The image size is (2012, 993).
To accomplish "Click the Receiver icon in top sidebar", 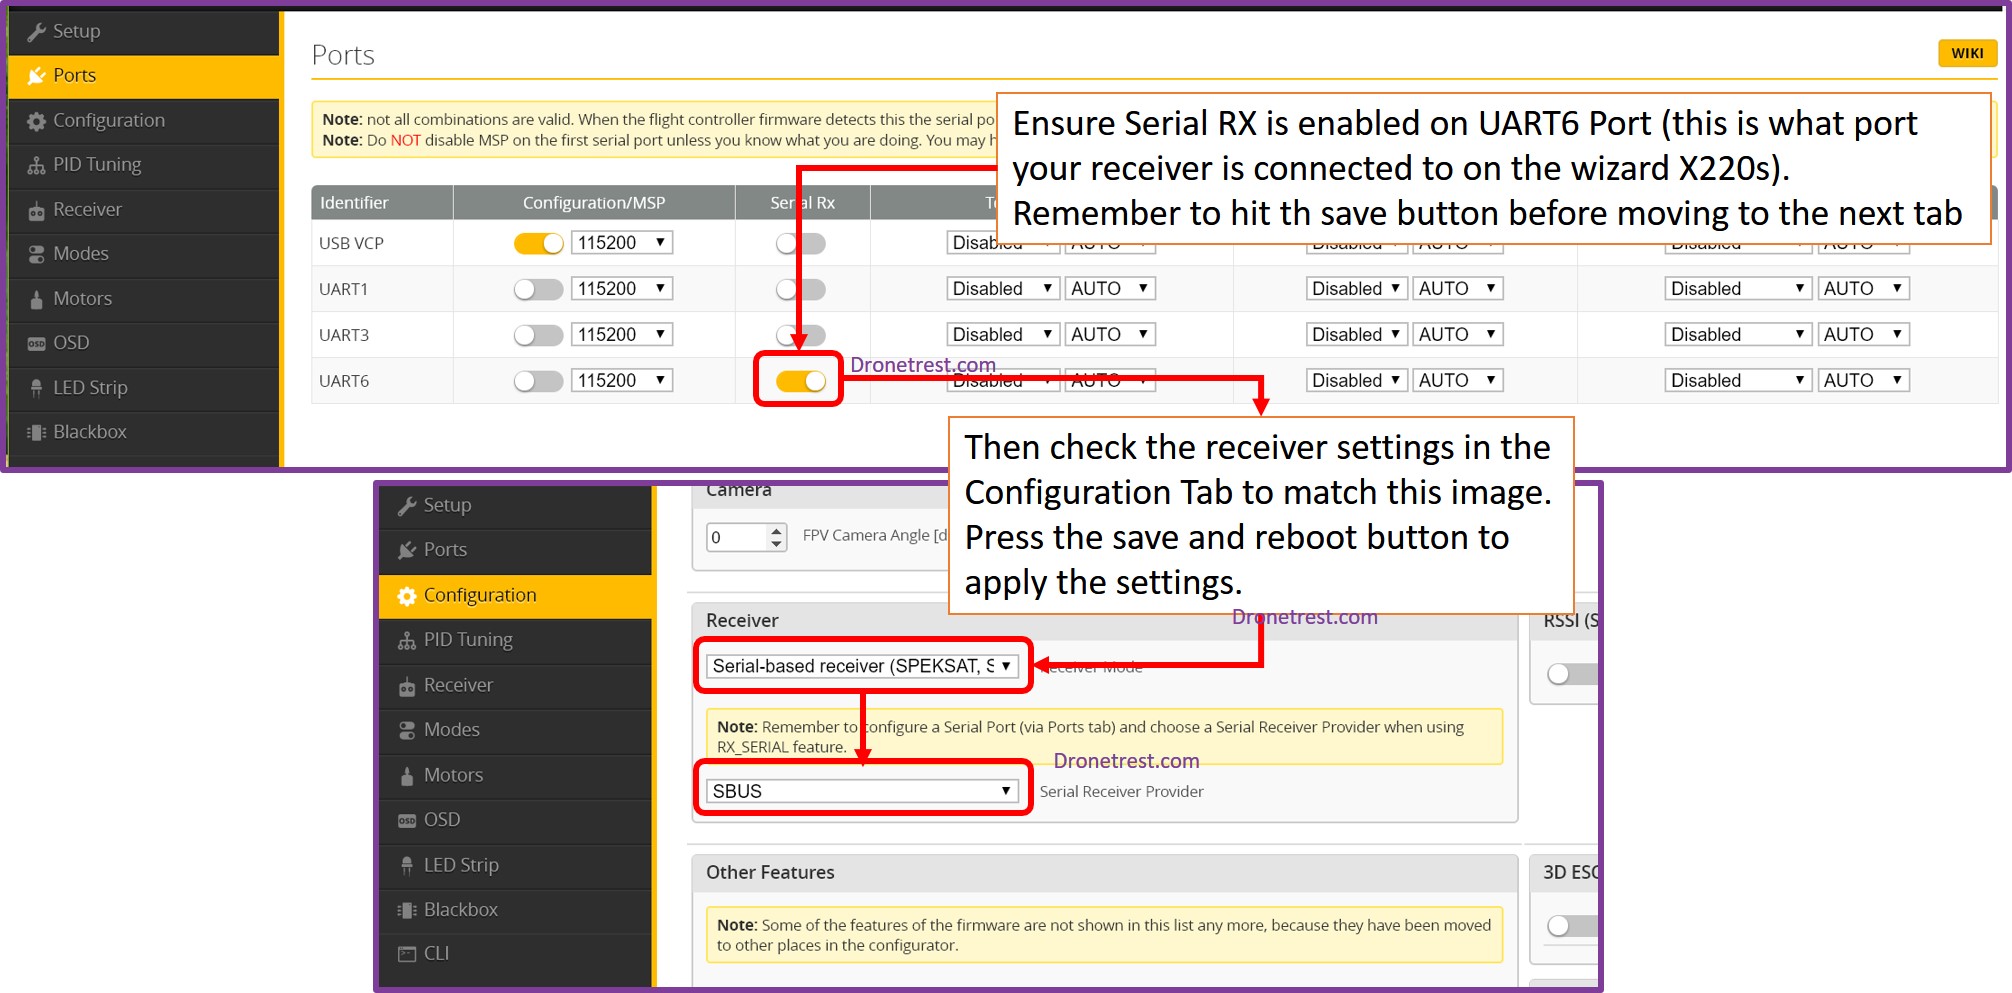I will pos(37,211).
